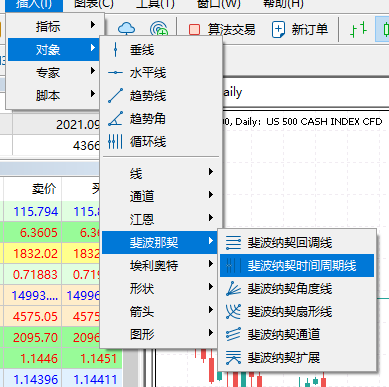Open the 帮助 menu in menu bar
The width and height of the screenshot is (389, 387).
click(x=283, y=4)
